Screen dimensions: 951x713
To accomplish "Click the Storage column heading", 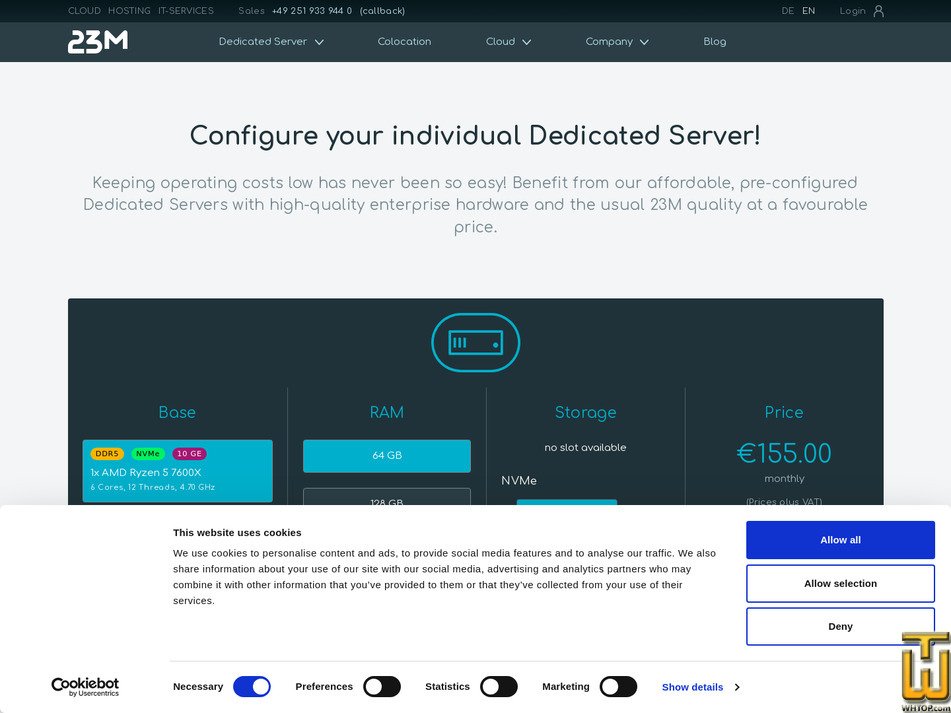I will [585, 412].
